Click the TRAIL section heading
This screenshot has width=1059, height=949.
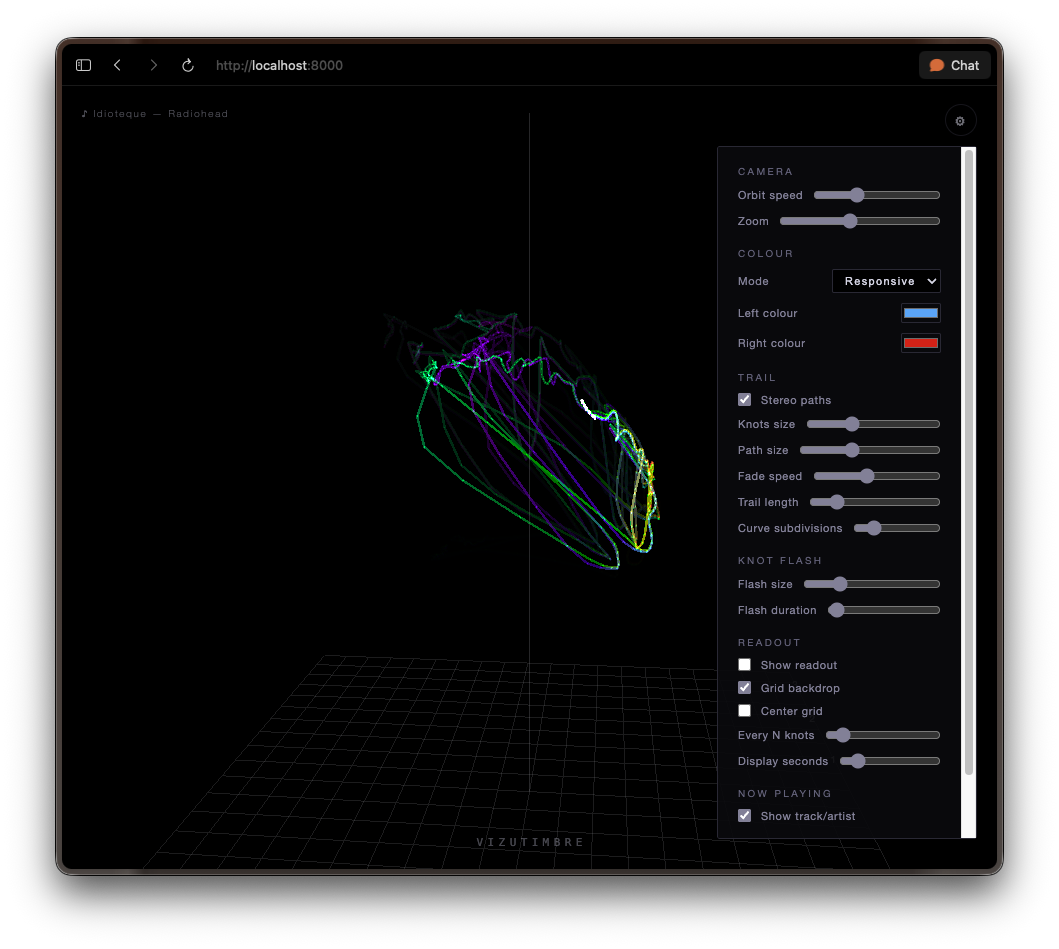click(756, 378)
